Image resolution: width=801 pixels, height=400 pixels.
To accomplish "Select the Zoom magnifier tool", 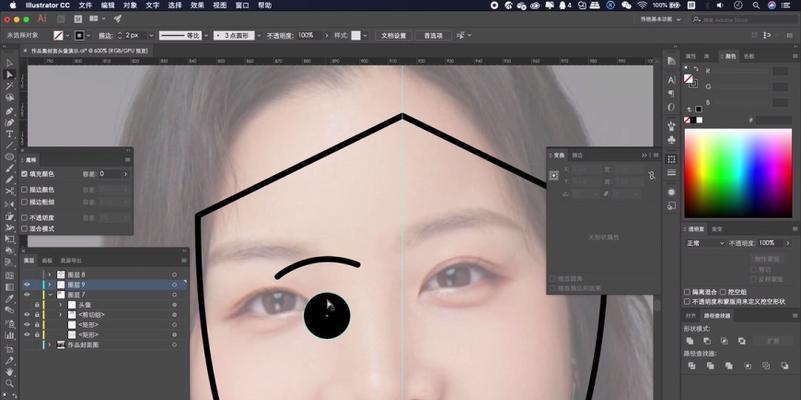I will pos(10,383).
